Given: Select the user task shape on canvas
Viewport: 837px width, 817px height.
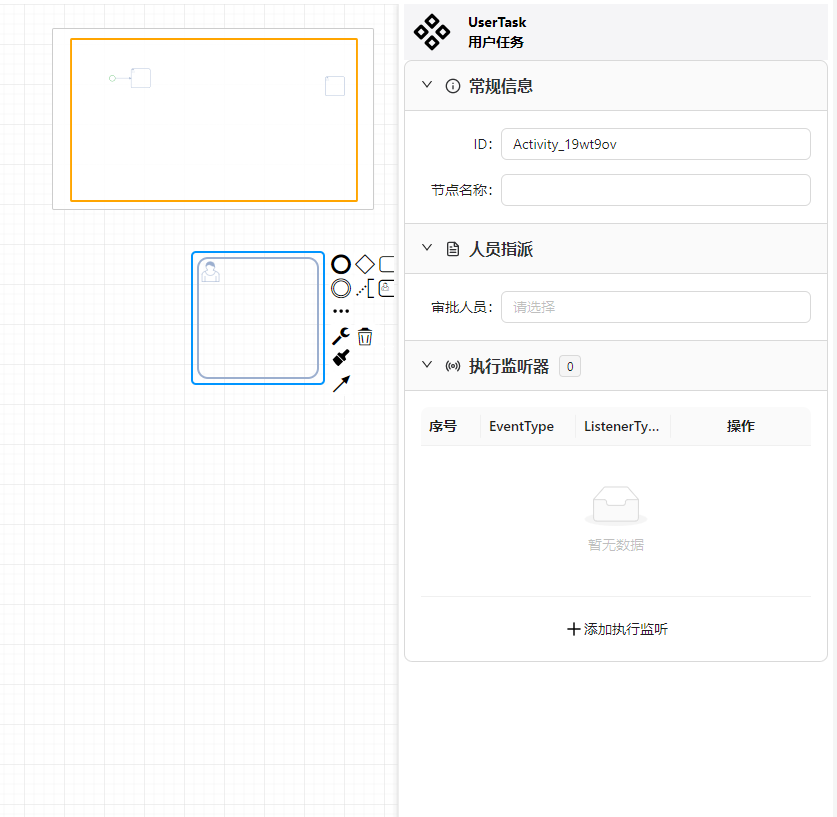Looking at the screenshot, I should tap(258, 318).
